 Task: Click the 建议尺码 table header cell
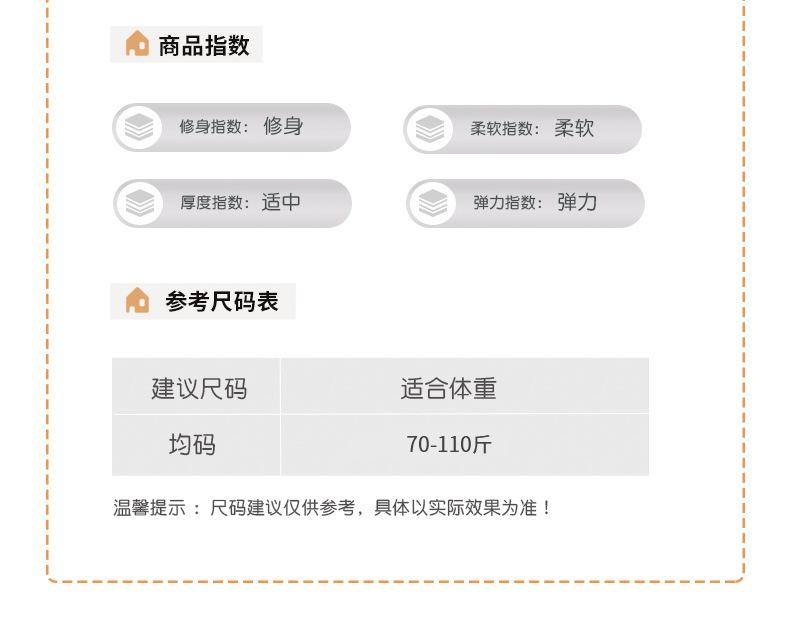pyautogui.click(x=196, y=386)
